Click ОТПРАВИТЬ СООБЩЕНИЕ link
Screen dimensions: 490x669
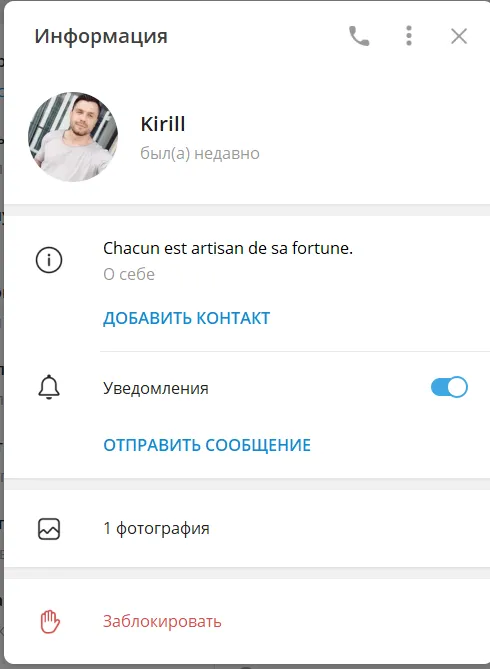point(207,445)
